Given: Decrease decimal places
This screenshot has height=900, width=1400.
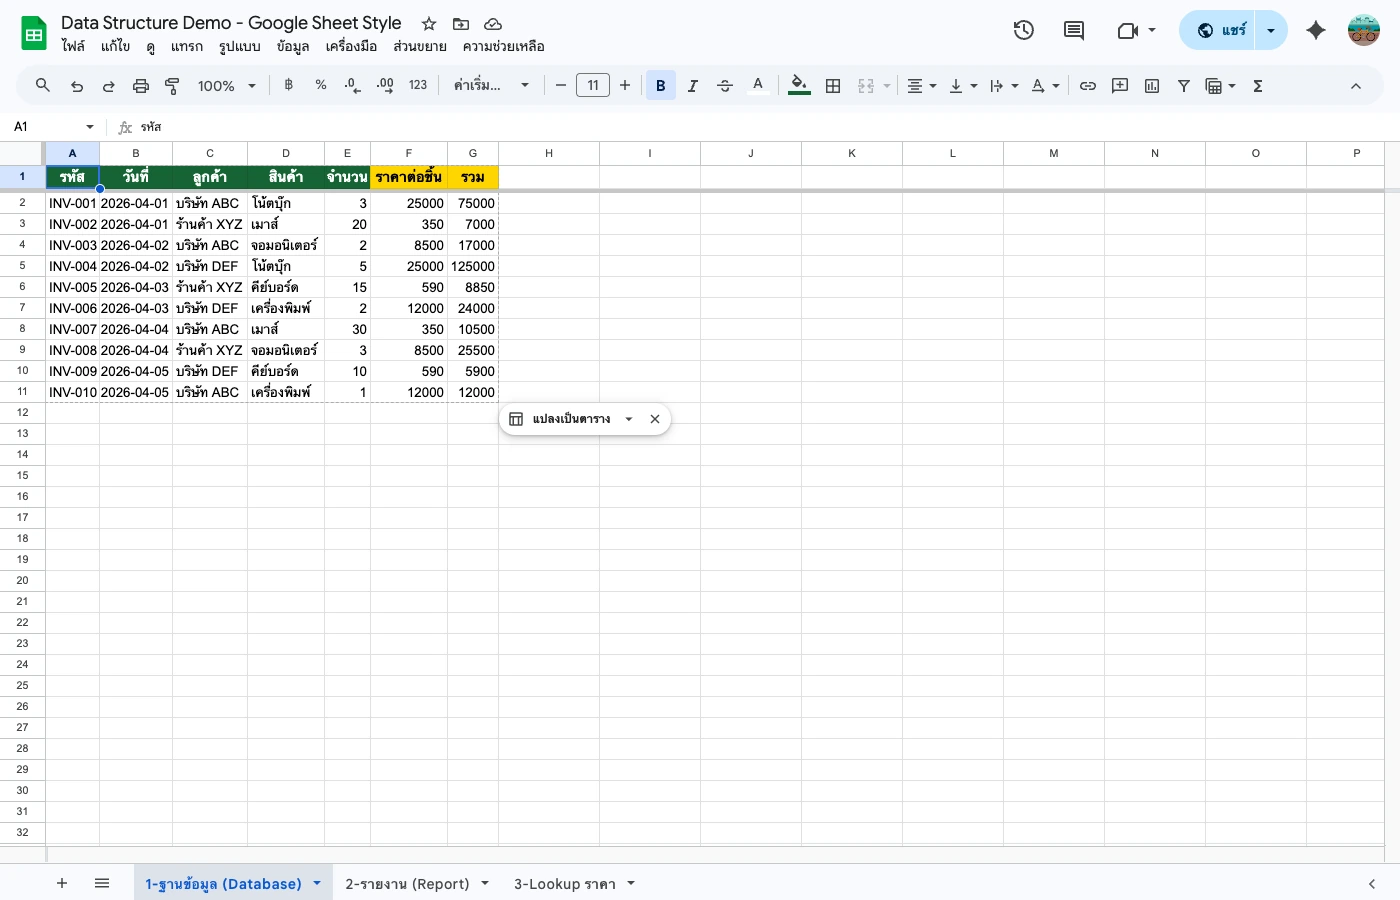Looking at the screenshot, I should coord(352,85).
